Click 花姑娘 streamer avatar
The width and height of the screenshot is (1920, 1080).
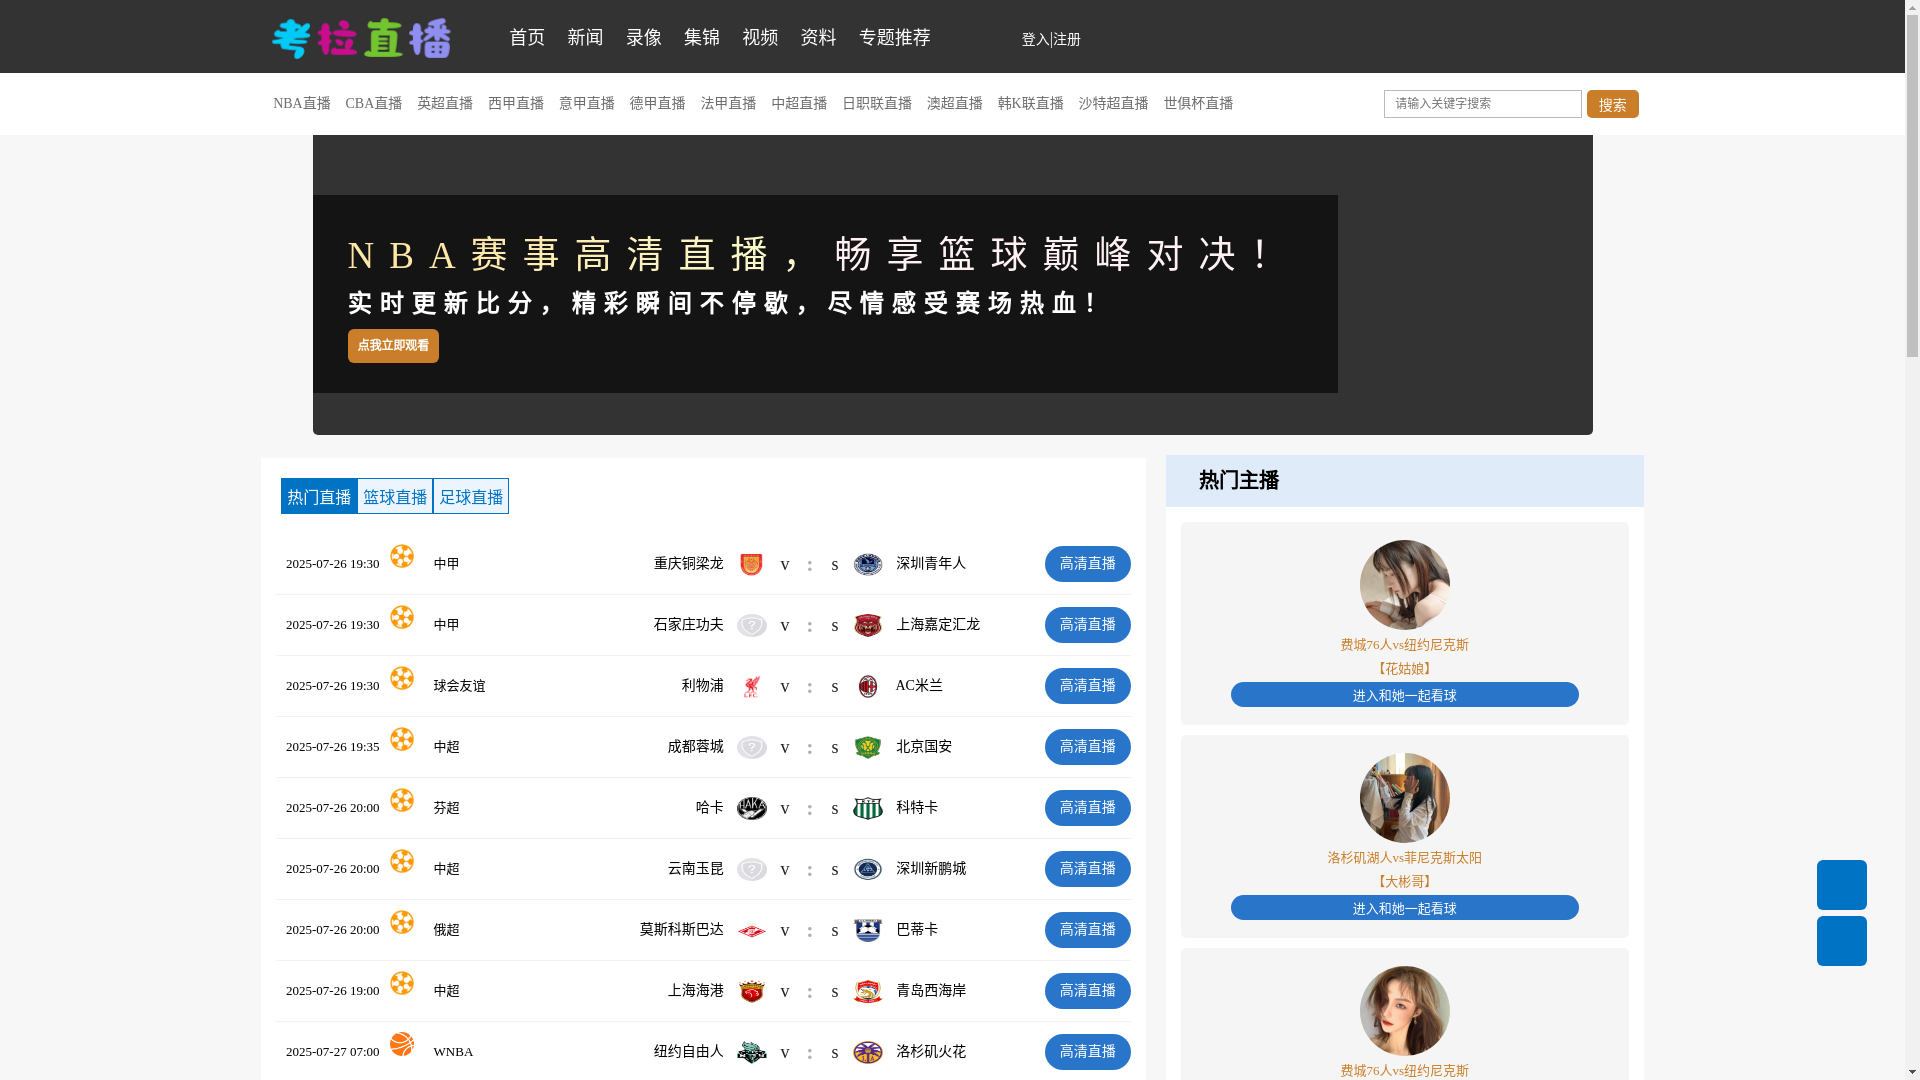pyautogui.click(x=1405, y=585)
